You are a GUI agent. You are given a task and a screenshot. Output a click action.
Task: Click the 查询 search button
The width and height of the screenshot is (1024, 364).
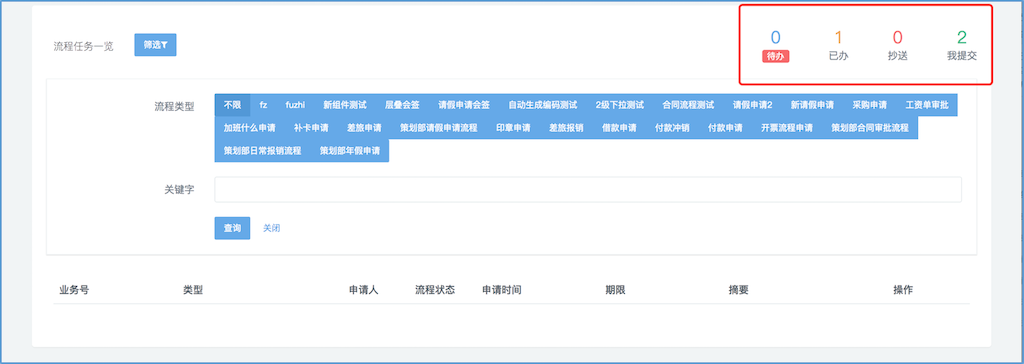click(x=232, y=228)
